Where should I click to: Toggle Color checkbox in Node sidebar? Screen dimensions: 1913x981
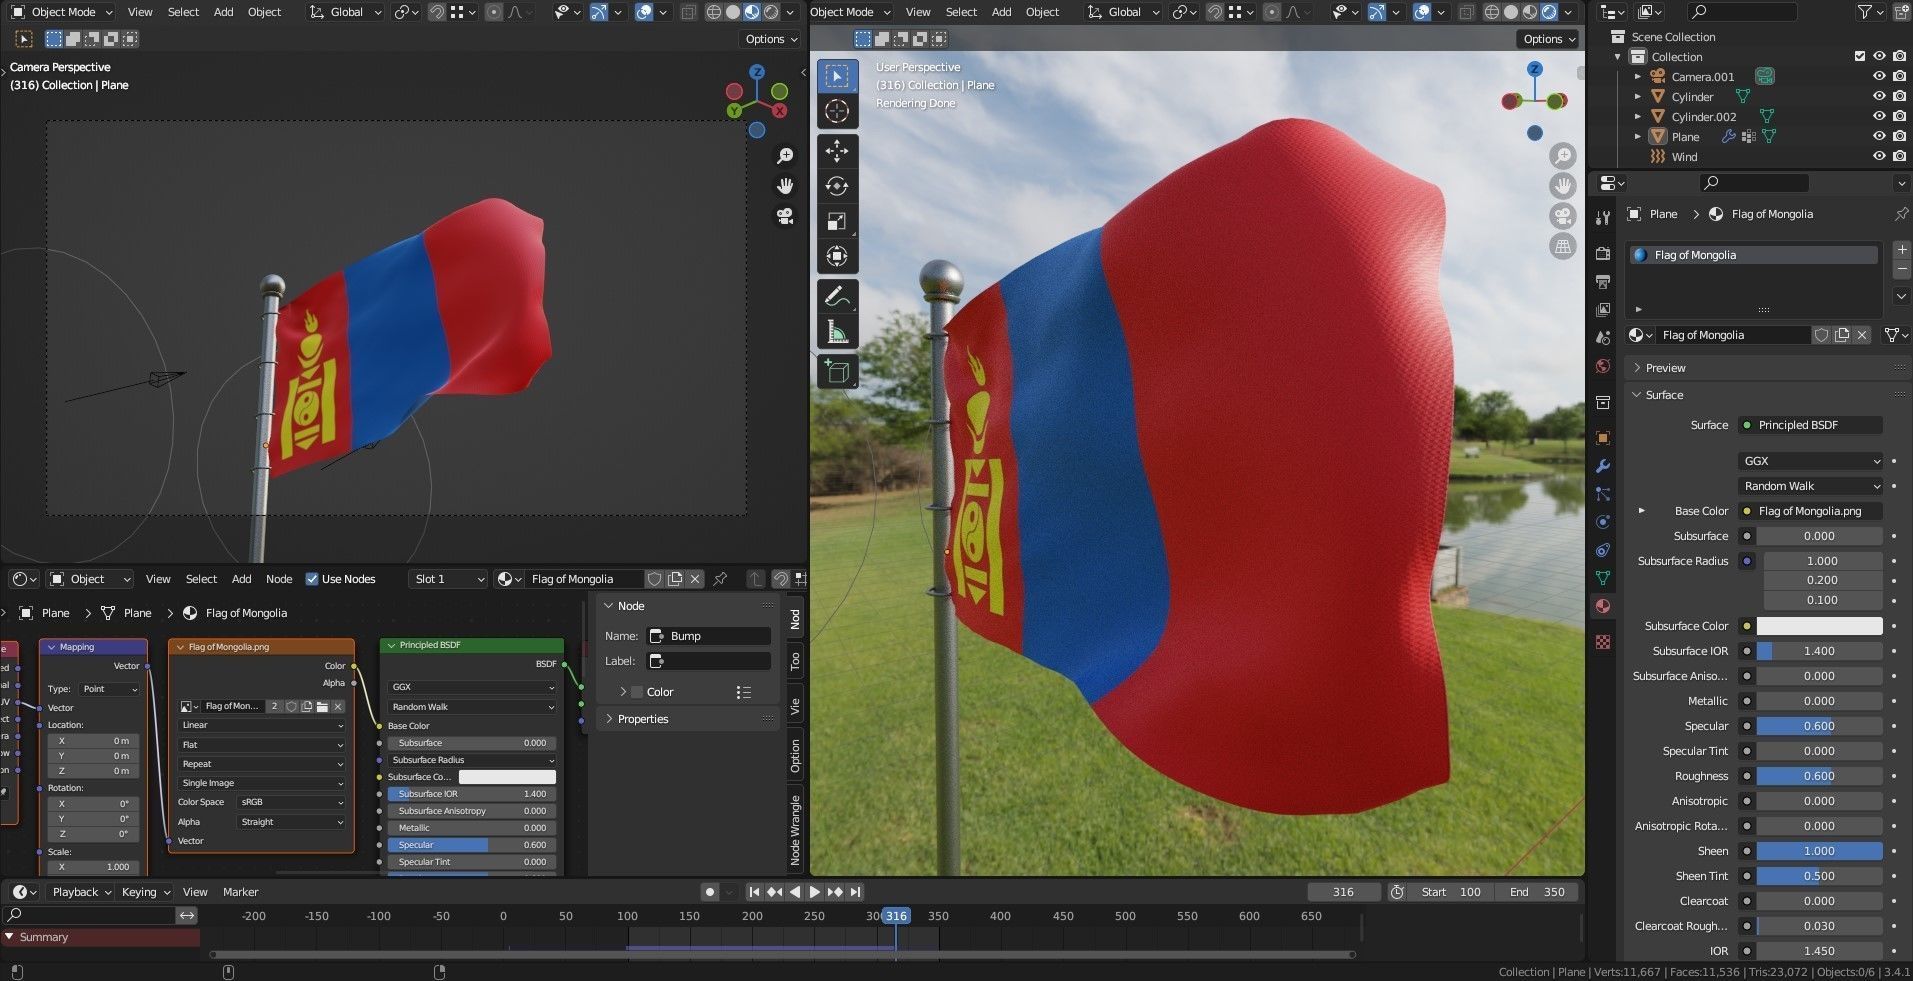(x=637, y=692)
